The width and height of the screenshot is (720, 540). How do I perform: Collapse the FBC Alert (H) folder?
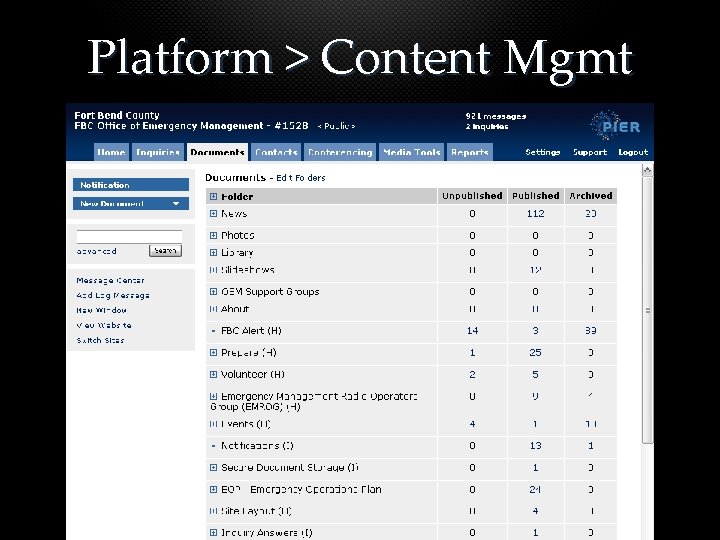213,331
